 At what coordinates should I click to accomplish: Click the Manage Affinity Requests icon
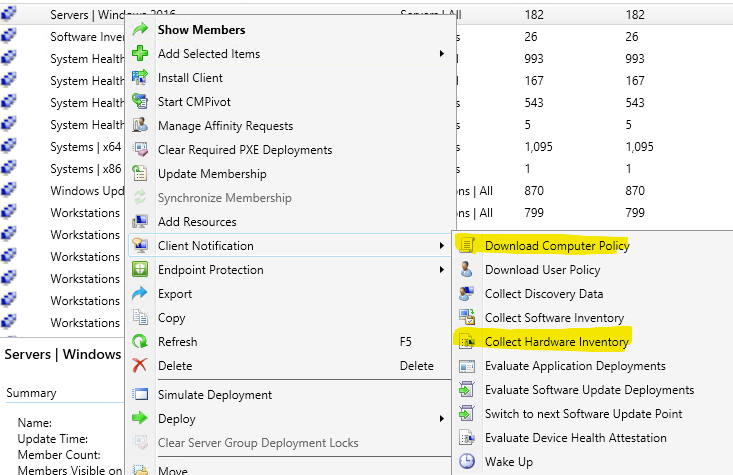tap(140, 125)
